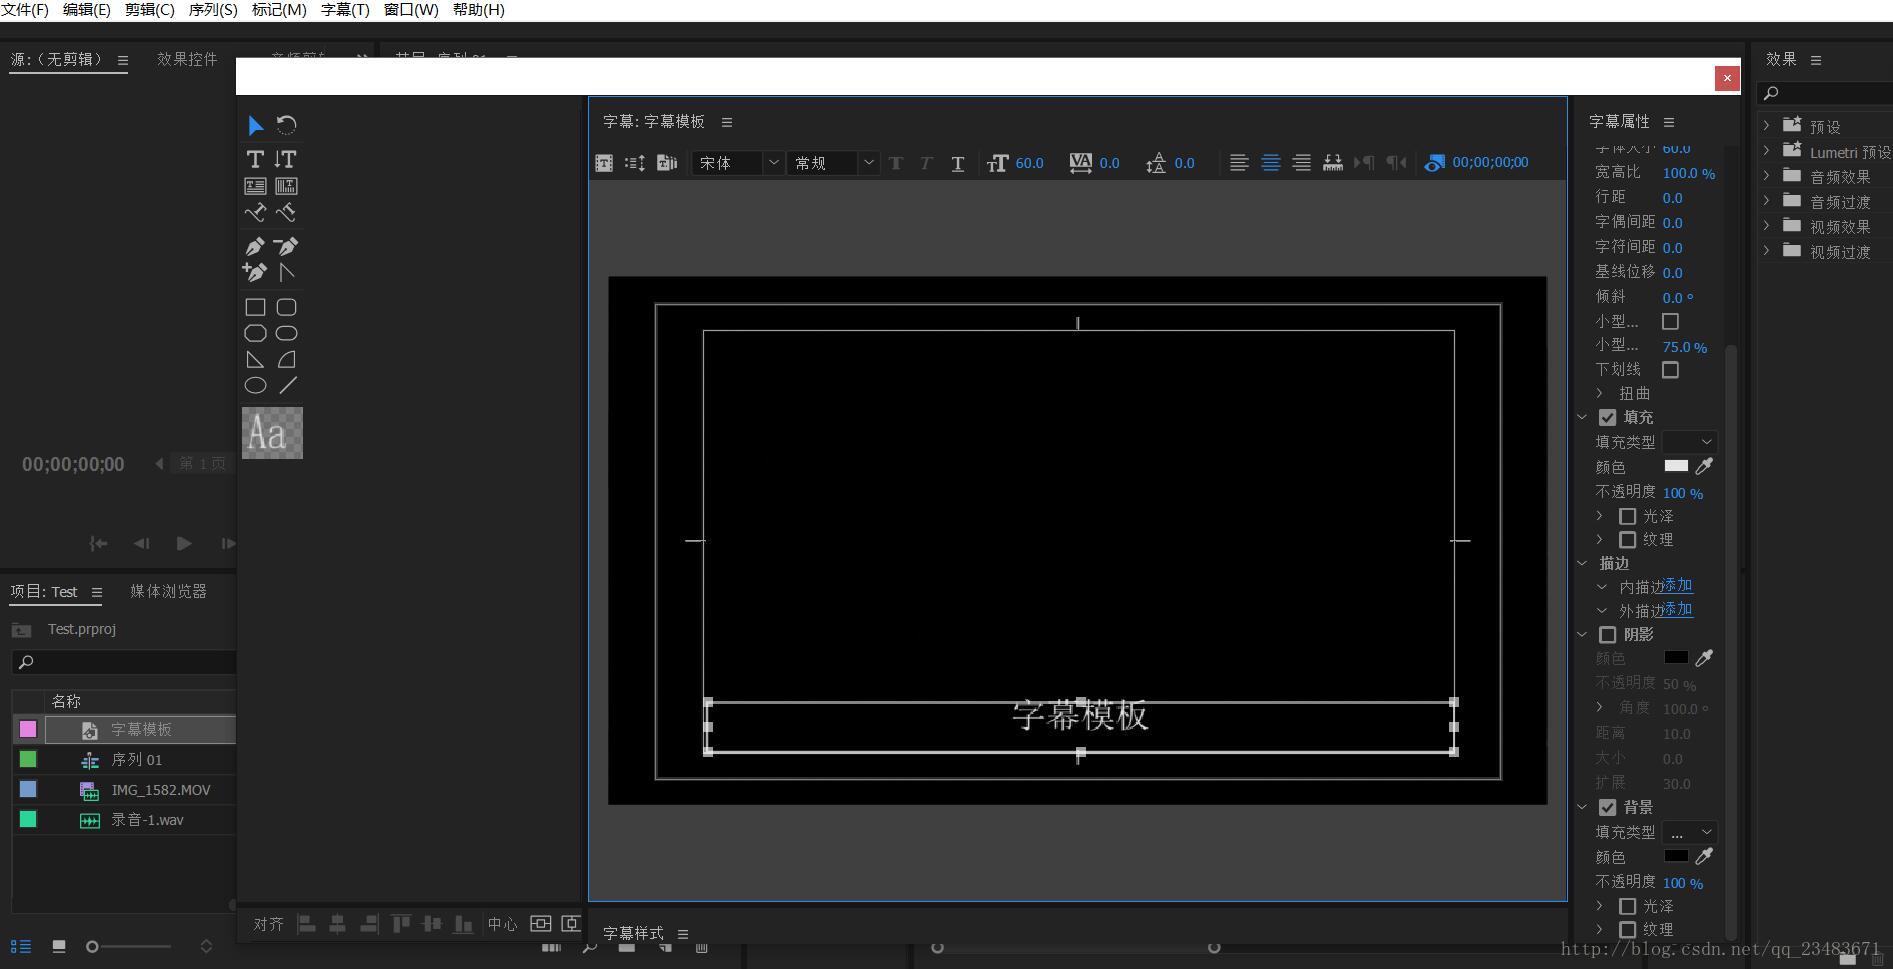Switch to the 媒体浏览器 tab
The width and height of the screenshot is (1893, 969).
(168, 592)
